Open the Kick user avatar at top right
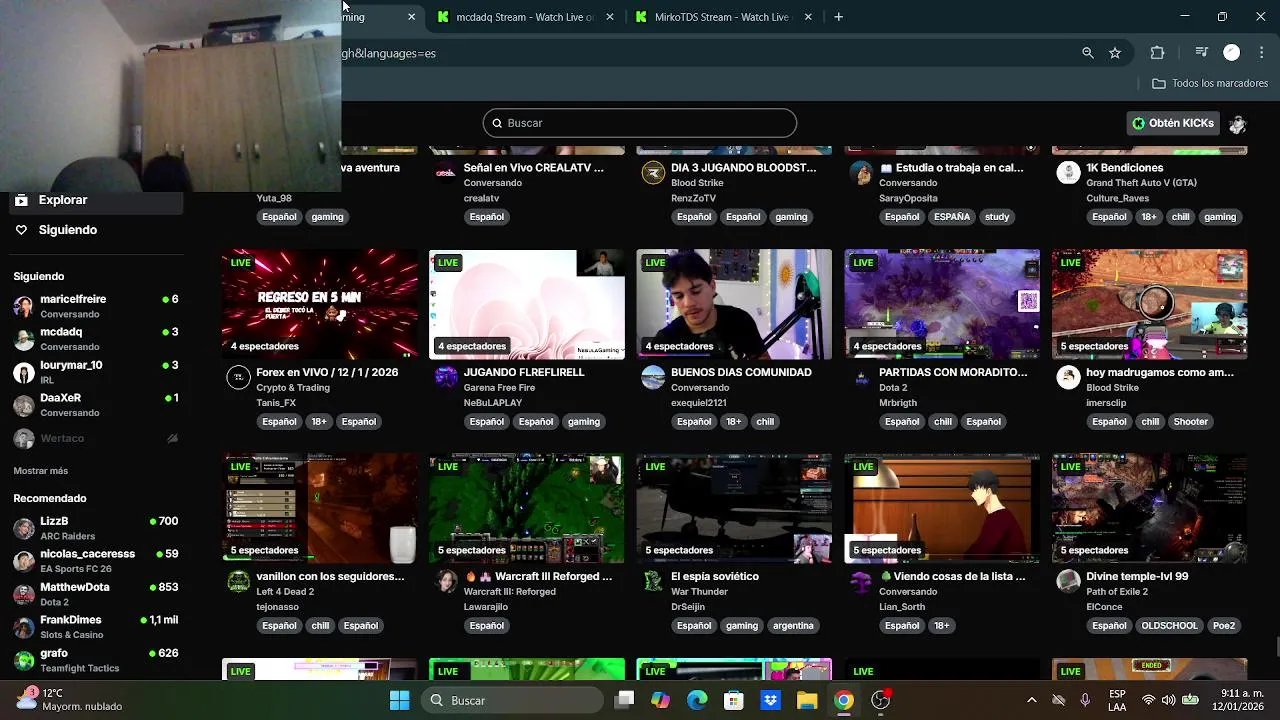The height and width of the screenshot is (720, 1280). 1238,124
